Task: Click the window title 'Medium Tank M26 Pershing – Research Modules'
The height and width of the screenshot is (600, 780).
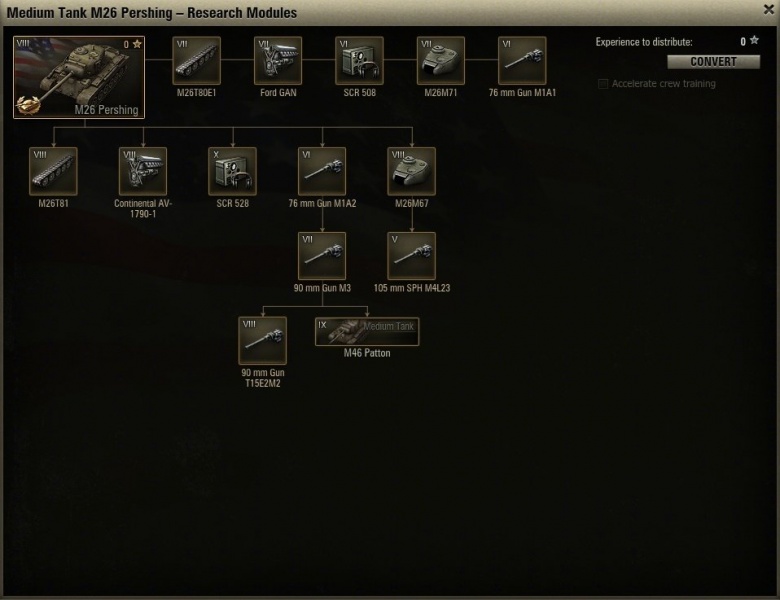Action: pos(152,12)
